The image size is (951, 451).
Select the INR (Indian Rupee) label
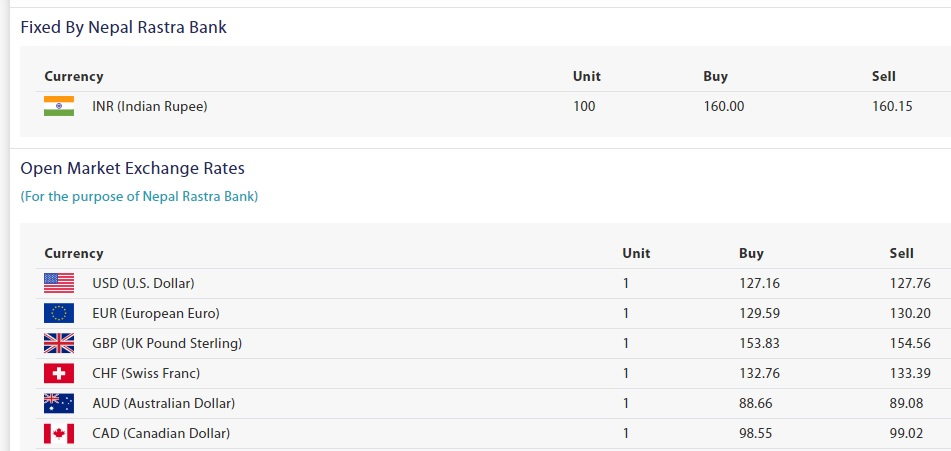click(x=149, y=106)
